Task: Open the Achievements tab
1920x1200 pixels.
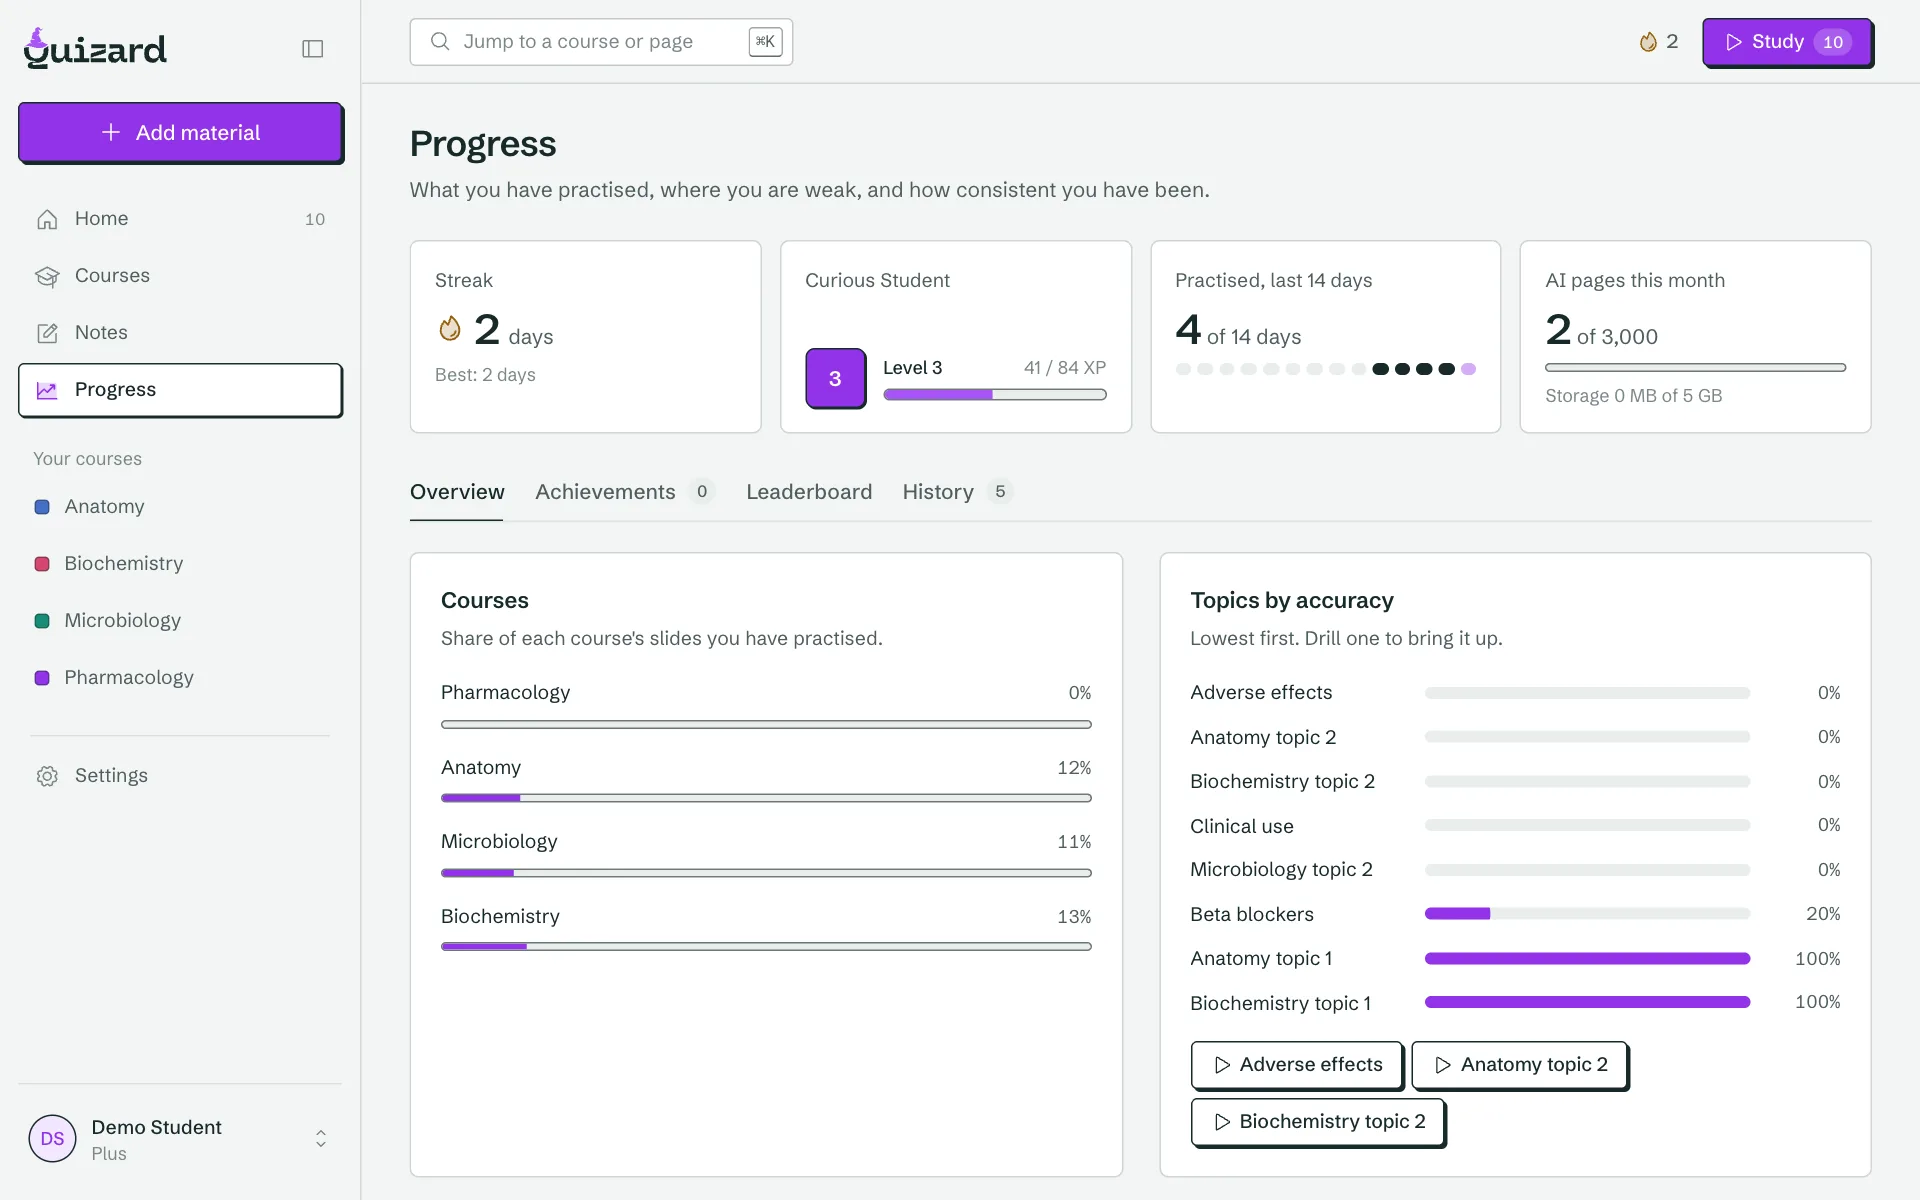Action: click(625, 492)
